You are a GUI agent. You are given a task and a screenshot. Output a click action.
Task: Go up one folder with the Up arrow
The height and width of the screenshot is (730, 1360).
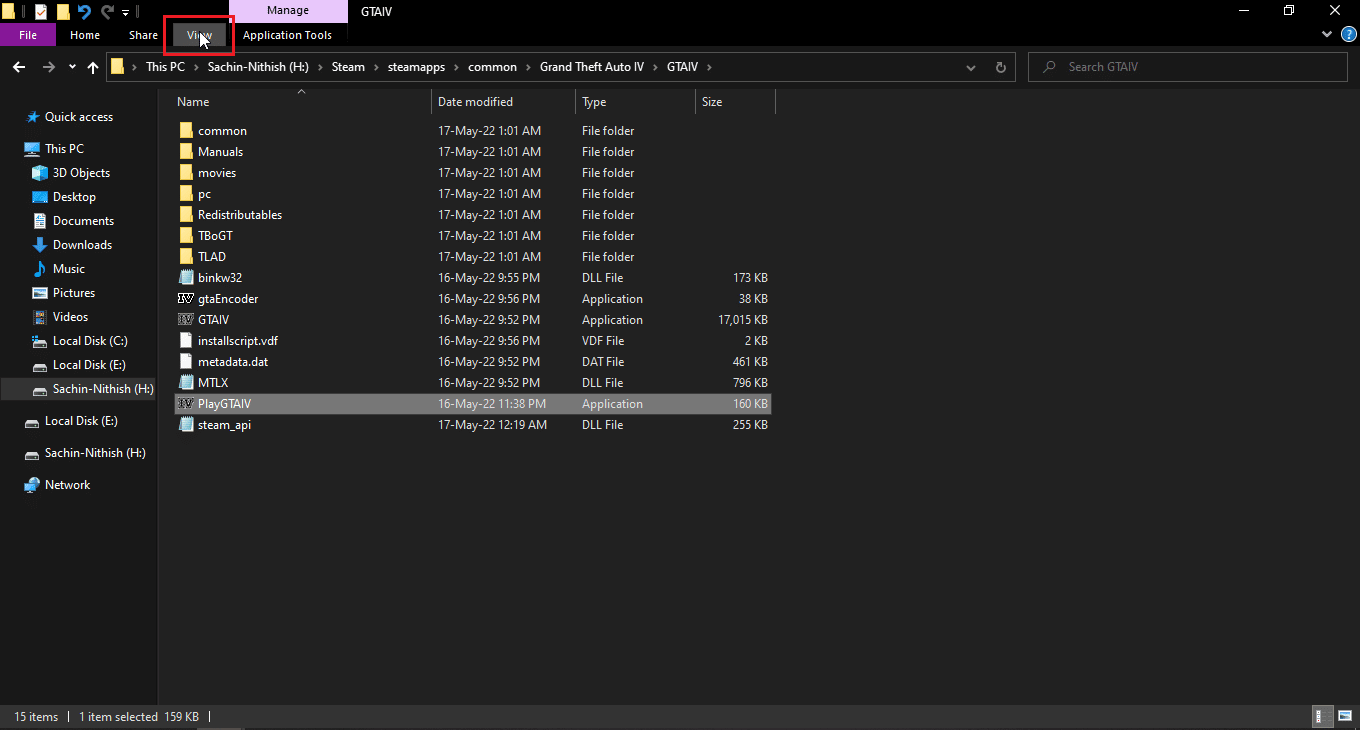tap(93, 67)
